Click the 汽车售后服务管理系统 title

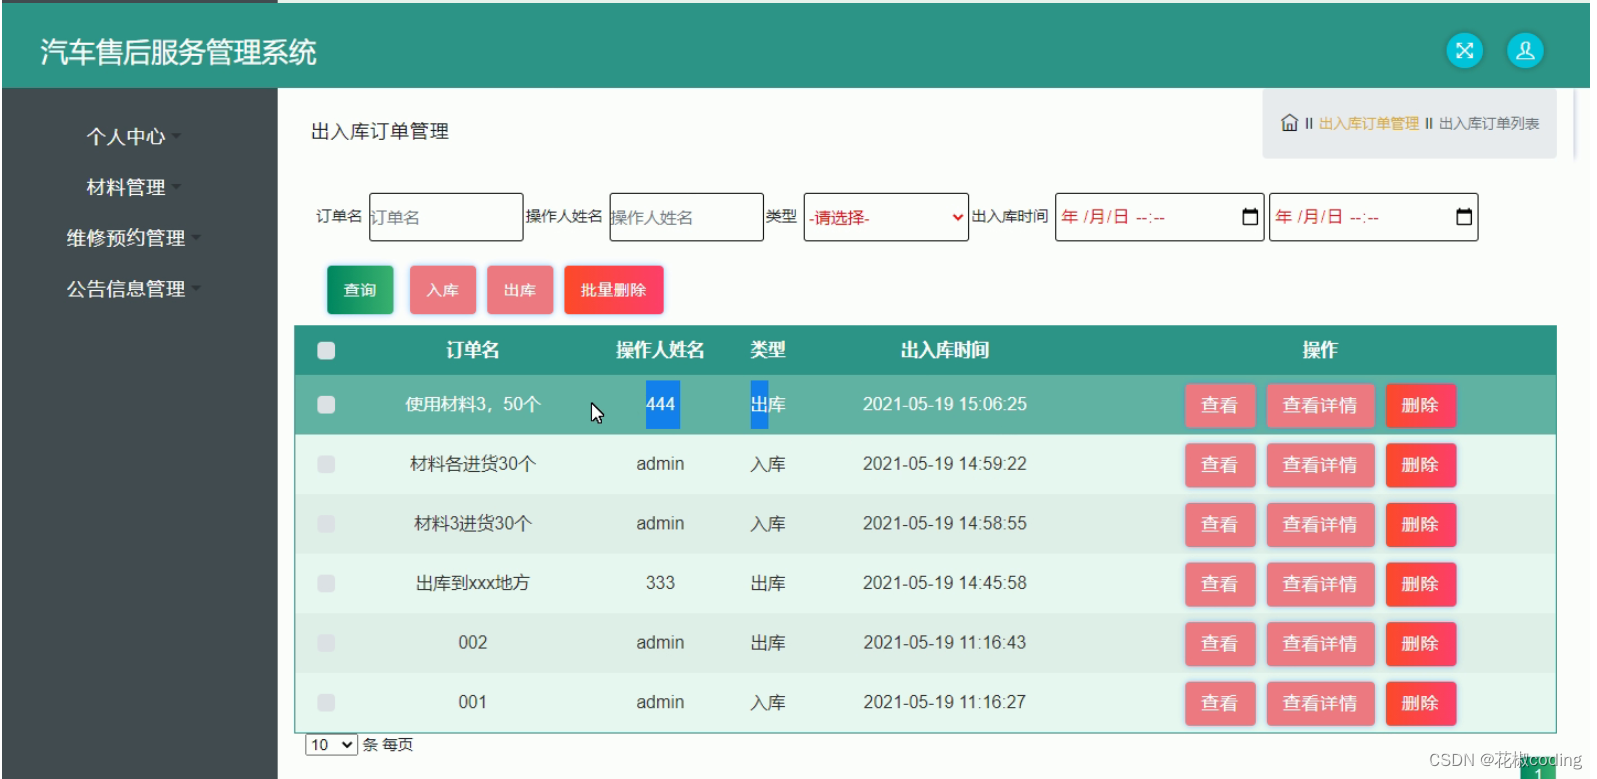[x=178, y=52]
